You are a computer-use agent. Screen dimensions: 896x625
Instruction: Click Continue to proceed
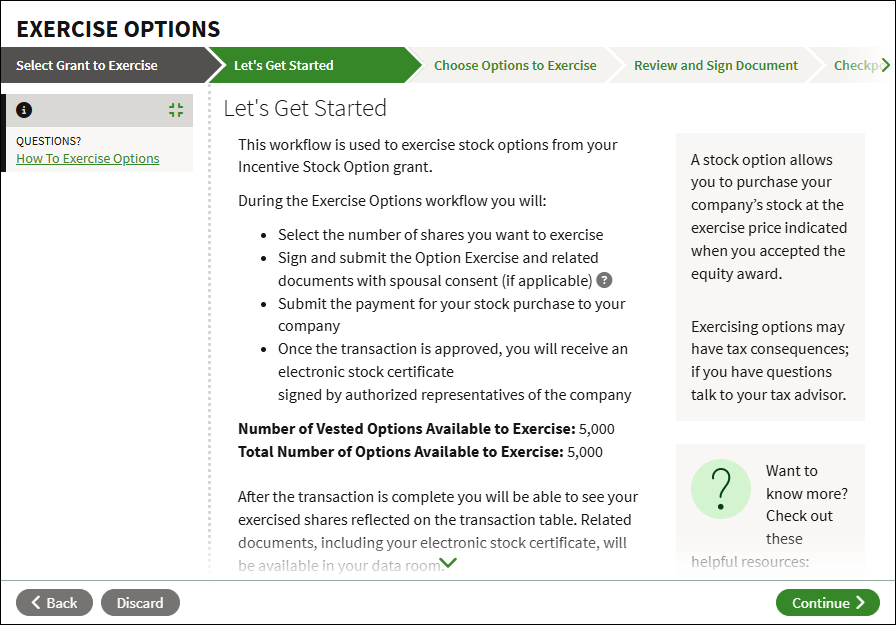point(827,603)
